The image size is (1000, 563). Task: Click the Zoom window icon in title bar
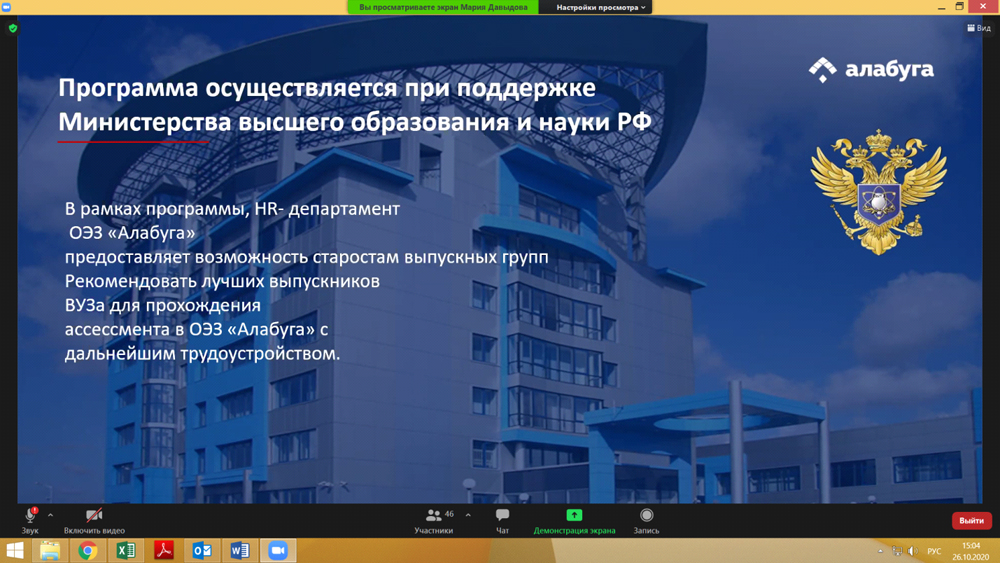coord(6,7)
